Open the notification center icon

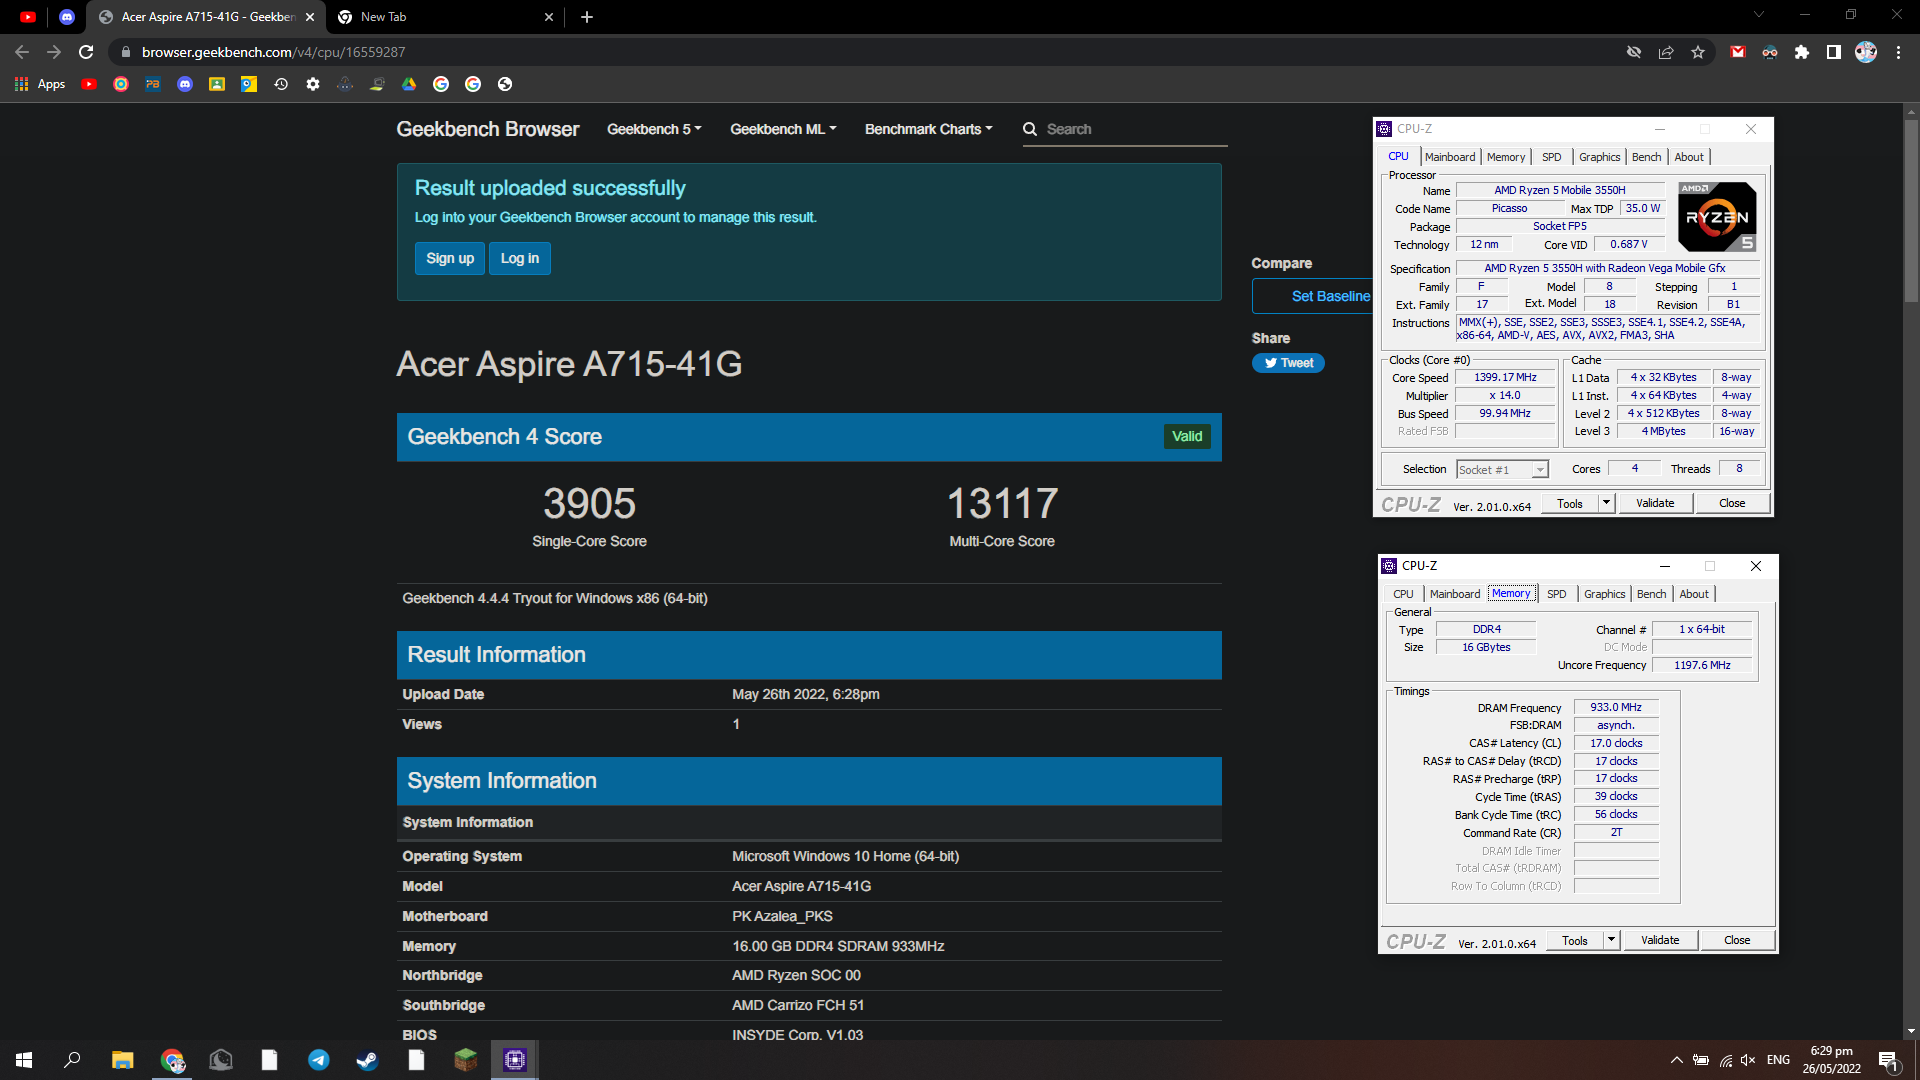(1888, 1060)
